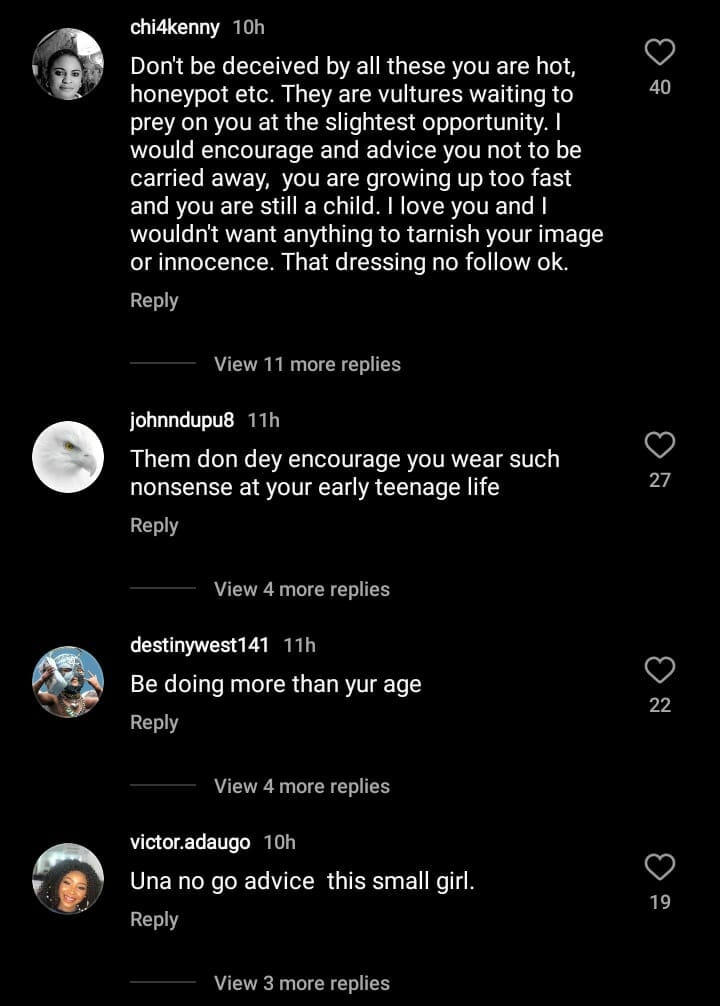Open johnndupu8's eagle avatar
The width and height of the screenshot is (720, 1006).
coord(68,457)
